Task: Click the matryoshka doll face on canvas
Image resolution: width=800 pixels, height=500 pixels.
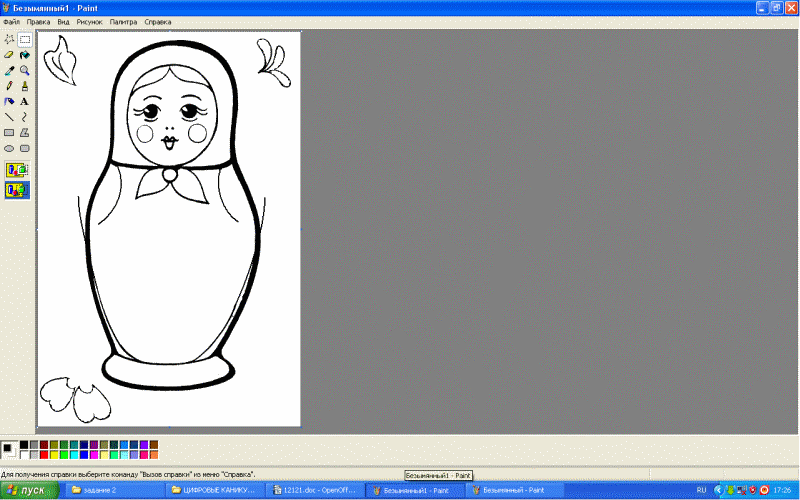Action: [172, 117]
